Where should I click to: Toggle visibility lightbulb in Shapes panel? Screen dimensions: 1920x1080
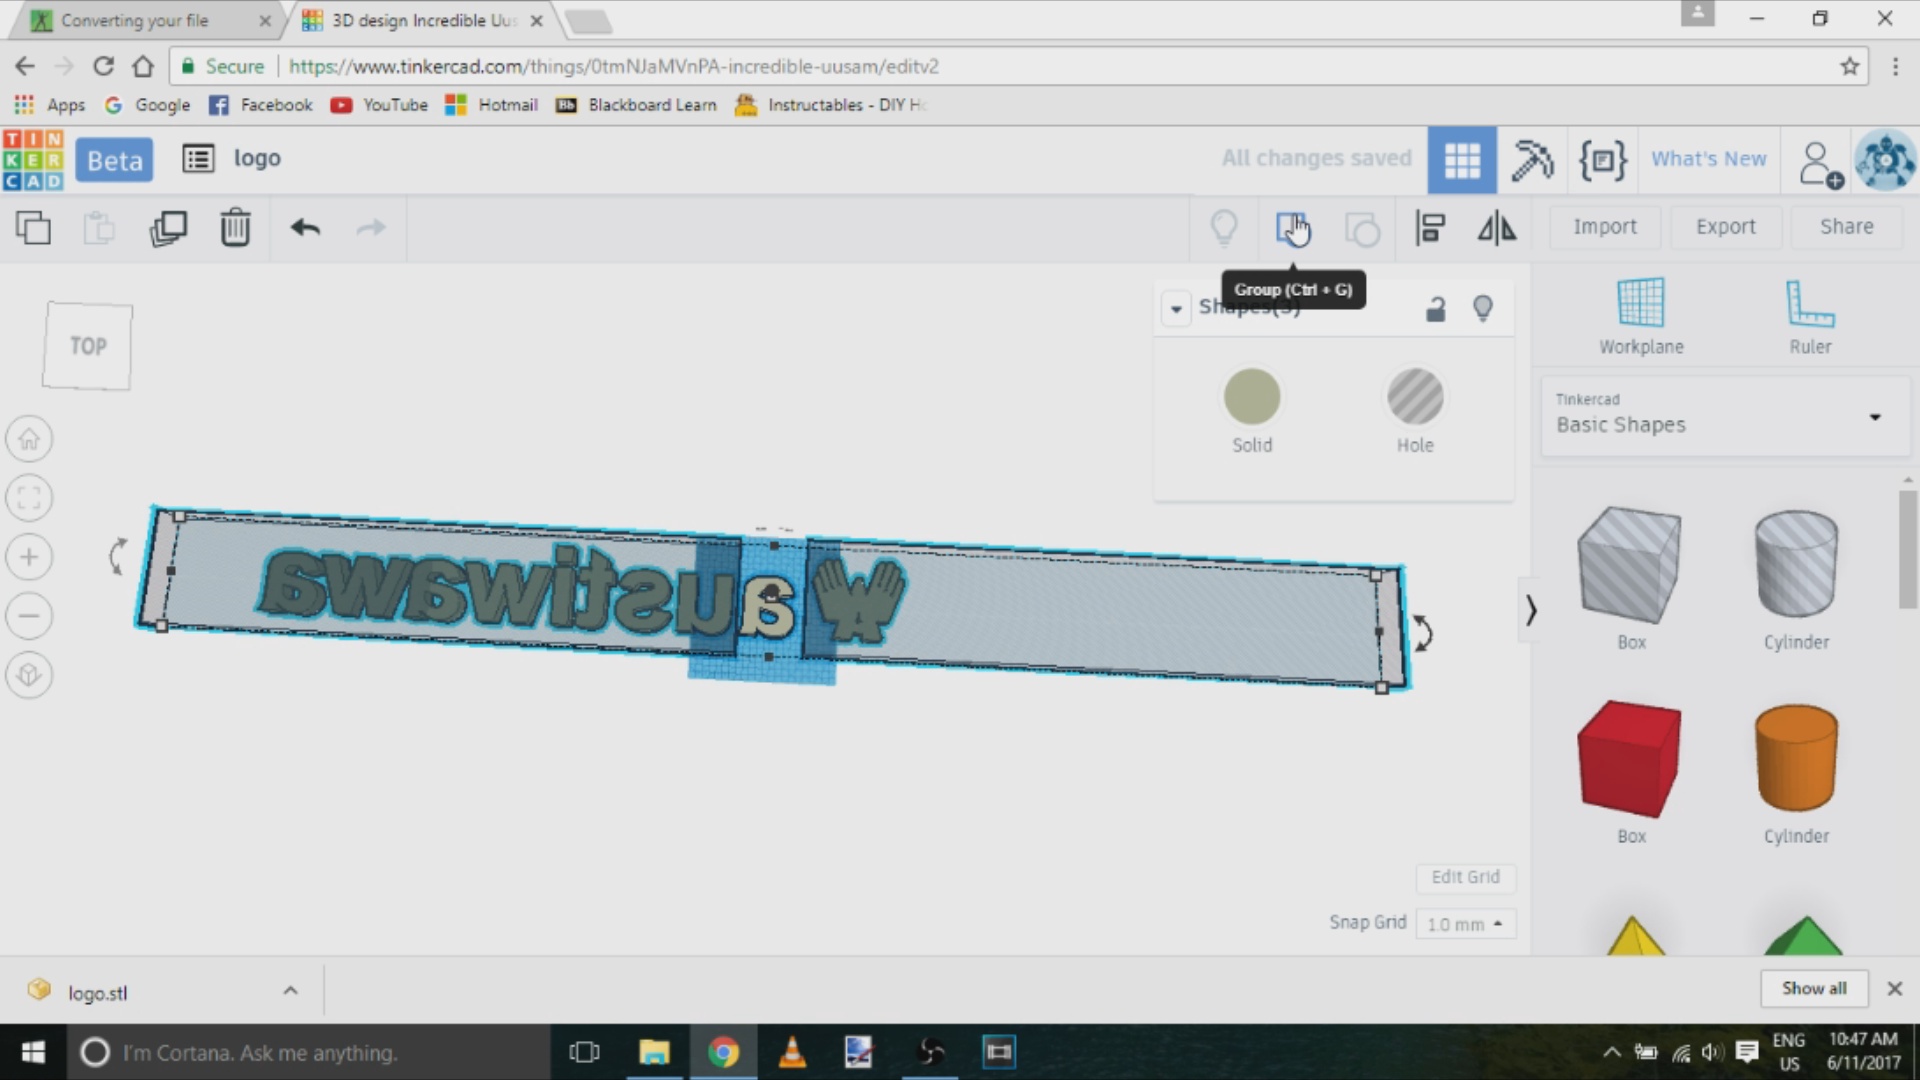click(1483, 308)
